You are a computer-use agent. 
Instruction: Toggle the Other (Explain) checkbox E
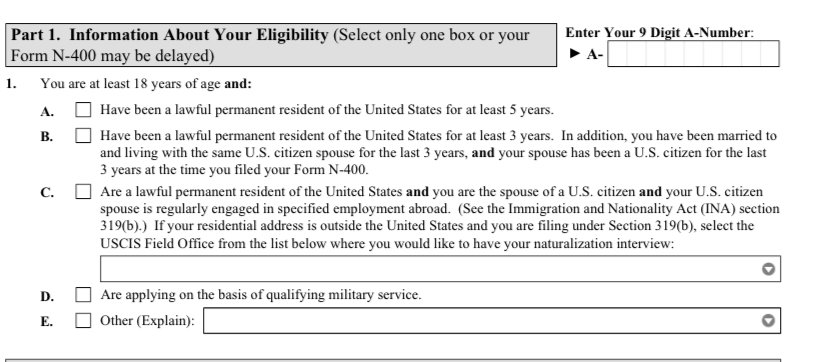point(83,320)
